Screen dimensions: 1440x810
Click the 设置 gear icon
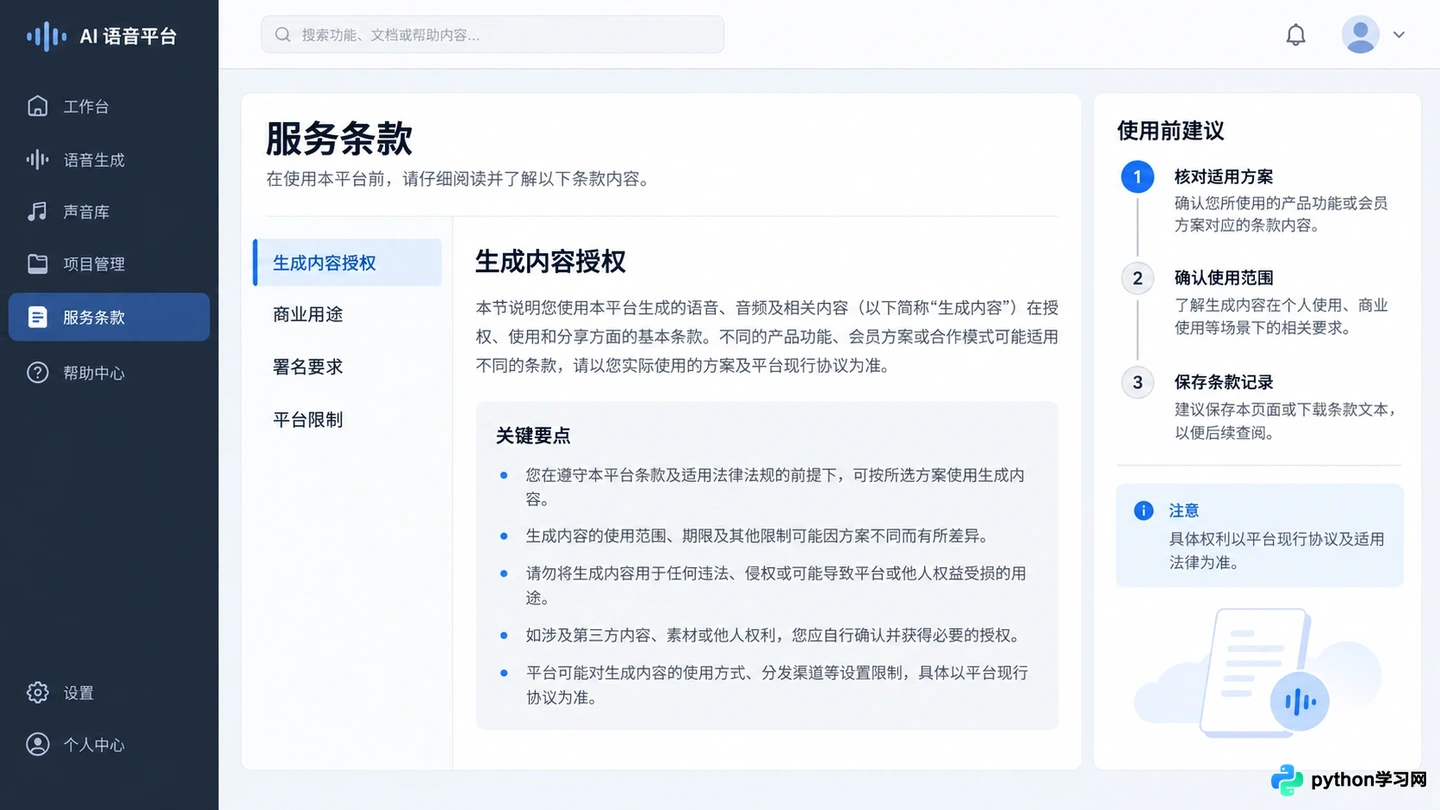click(x=38, y=692)
